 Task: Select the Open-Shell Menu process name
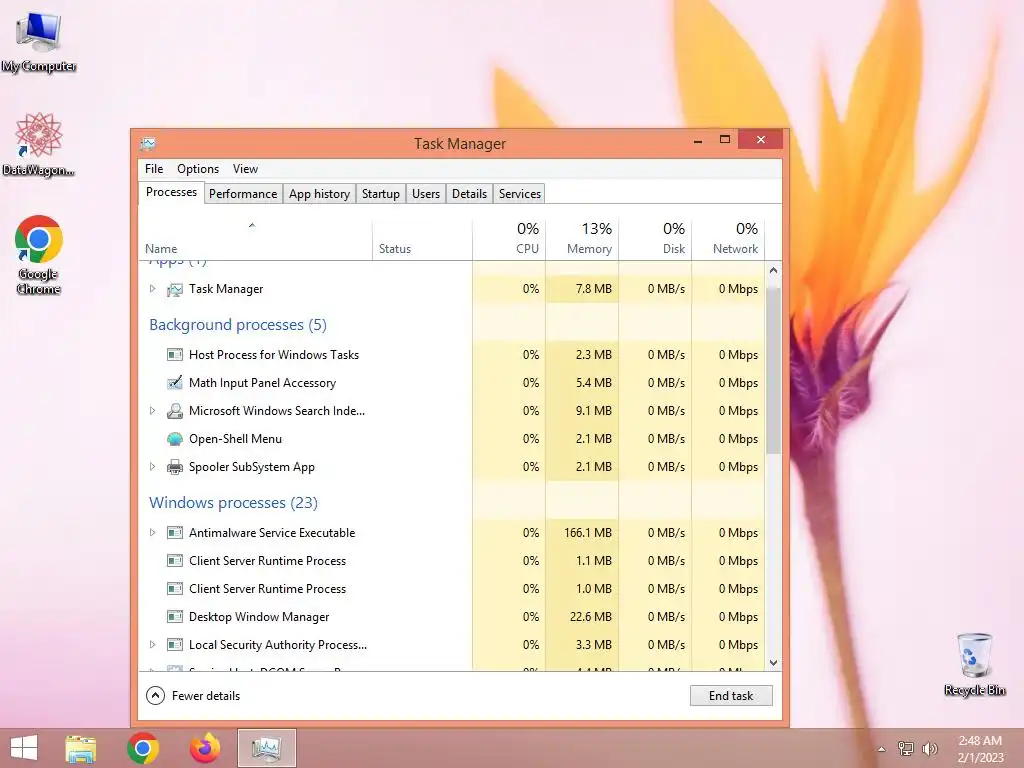coord(235,439)
